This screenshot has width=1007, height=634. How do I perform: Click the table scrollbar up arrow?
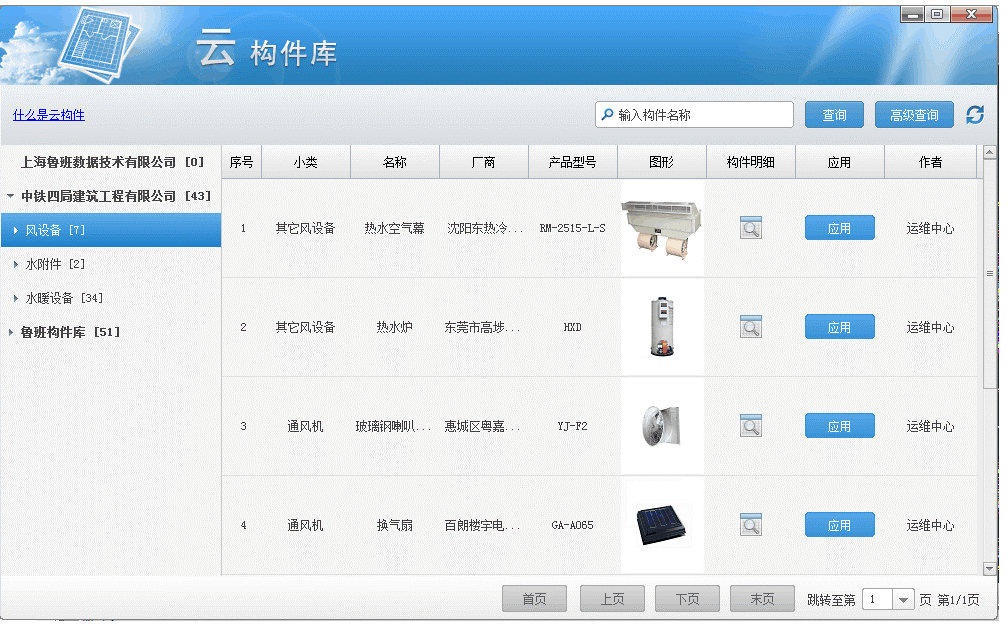tap(990, 153)
